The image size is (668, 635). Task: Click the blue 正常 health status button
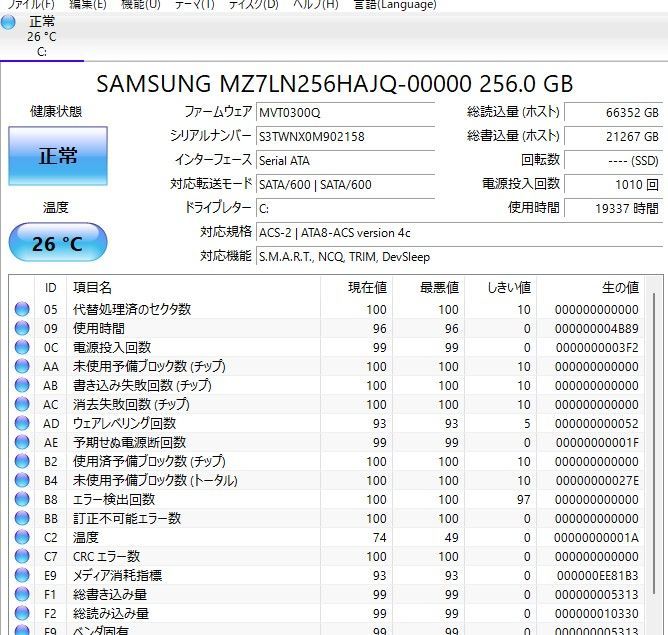(58, 156)
